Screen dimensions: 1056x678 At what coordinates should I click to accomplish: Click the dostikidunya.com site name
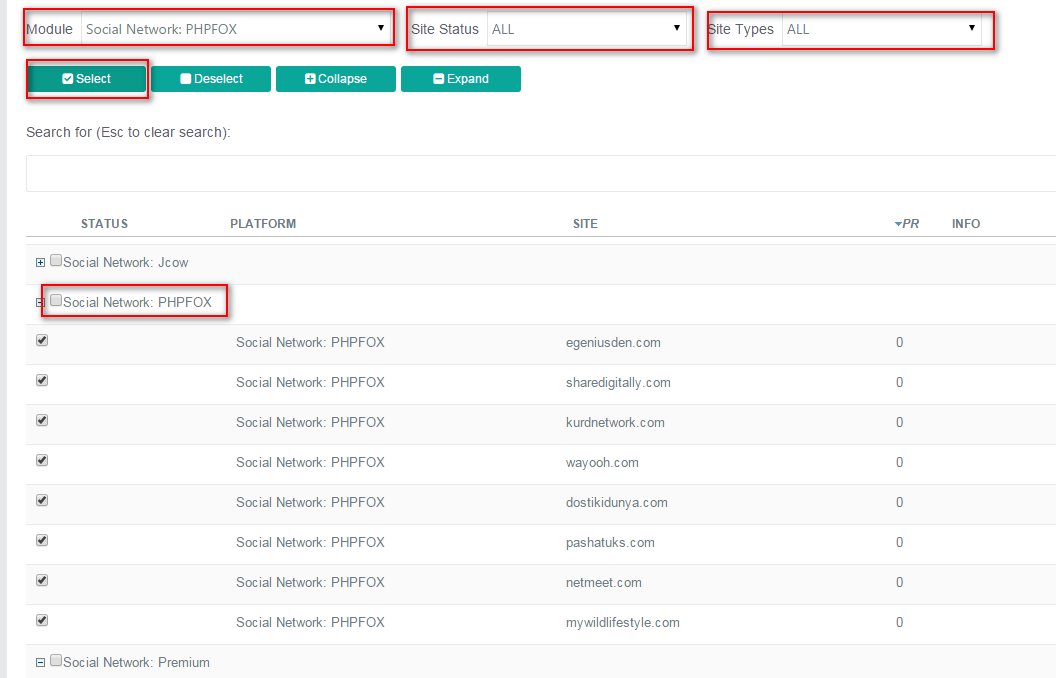(617, 503)
